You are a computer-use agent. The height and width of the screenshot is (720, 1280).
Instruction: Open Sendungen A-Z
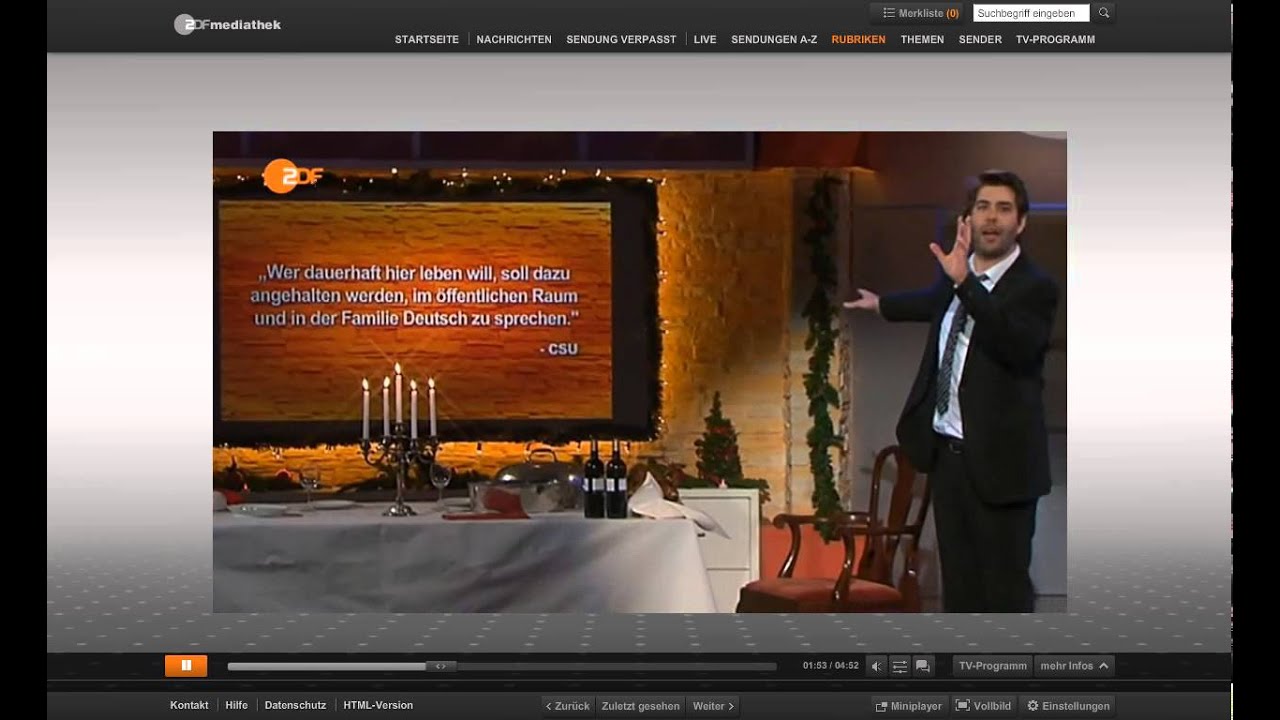[774, 40]
